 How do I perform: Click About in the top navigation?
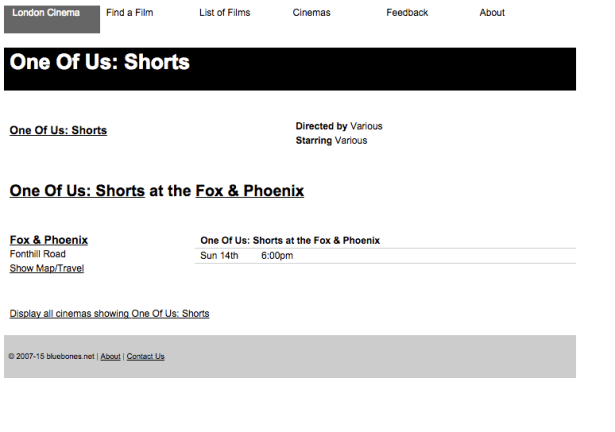(x=492, y=13)
